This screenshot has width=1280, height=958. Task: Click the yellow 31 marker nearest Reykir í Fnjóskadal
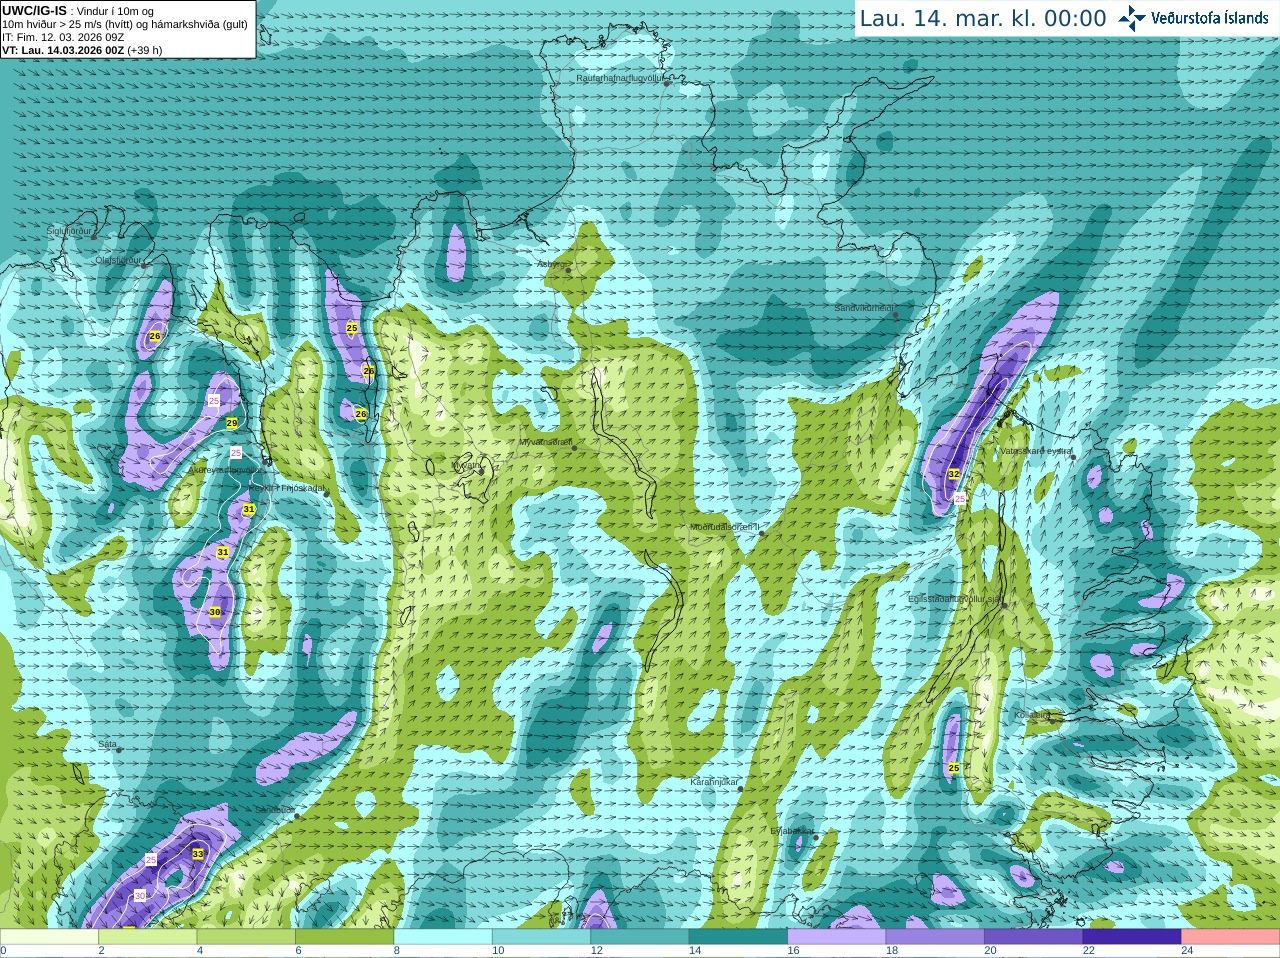pyautogui.click(x=249, y=509)
